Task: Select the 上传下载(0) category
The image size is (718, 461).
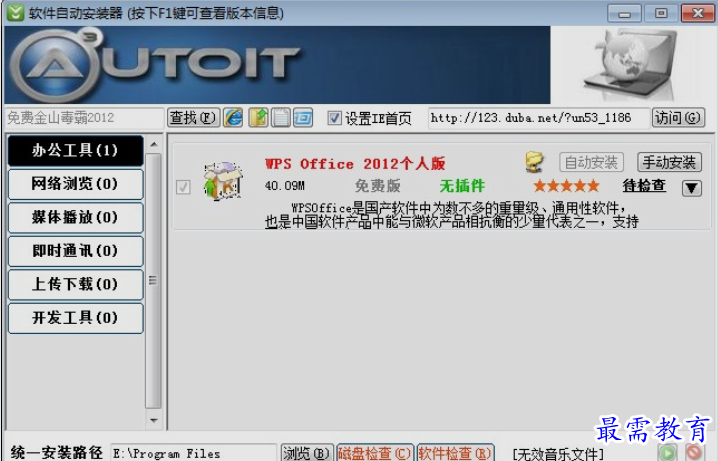Action: point(76,284)
